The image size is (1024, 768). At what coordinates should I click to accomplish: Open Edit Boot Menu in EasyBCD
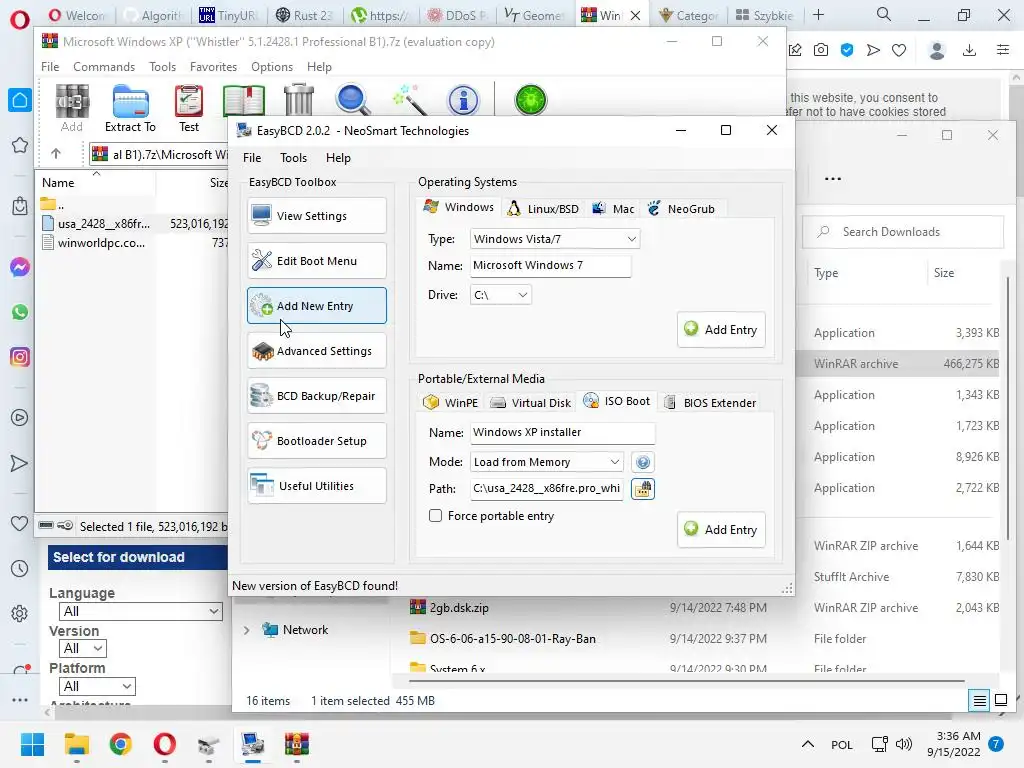coord(317,261)
